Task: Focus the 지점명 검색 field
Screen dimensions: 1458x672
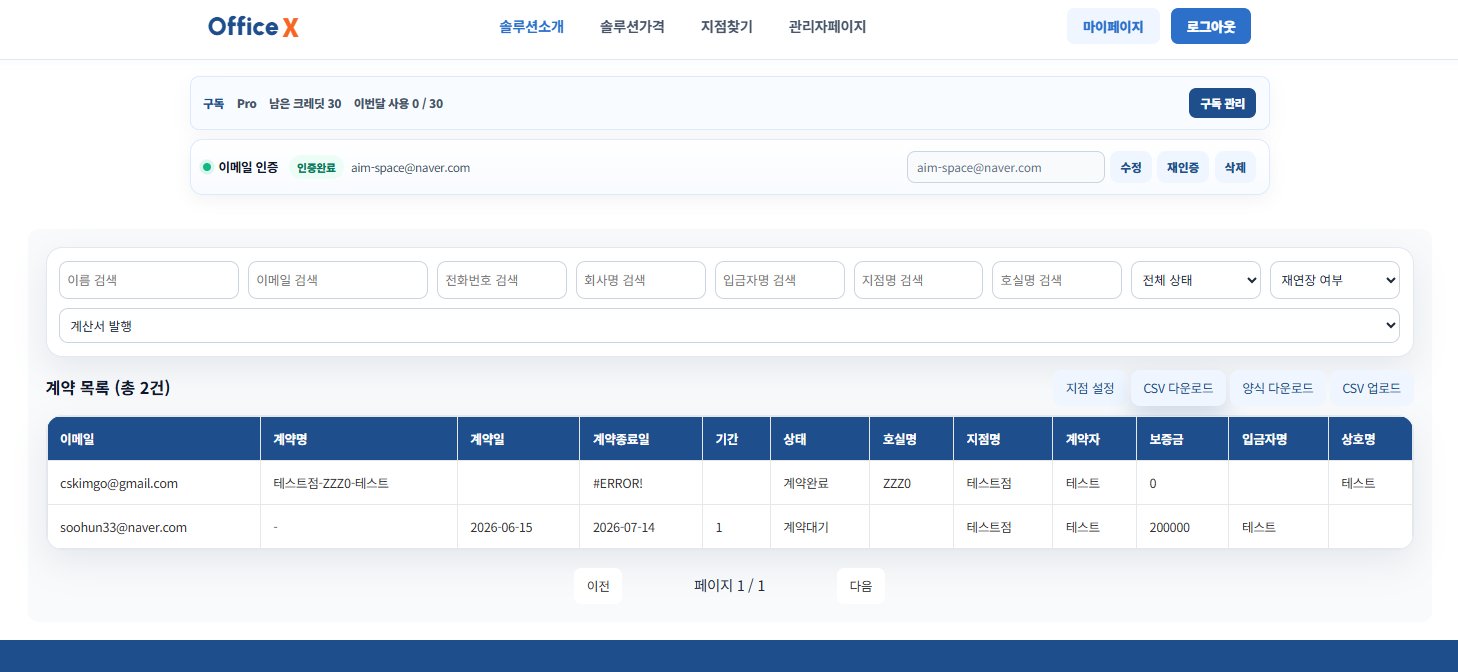Action: tap(919, 280)
